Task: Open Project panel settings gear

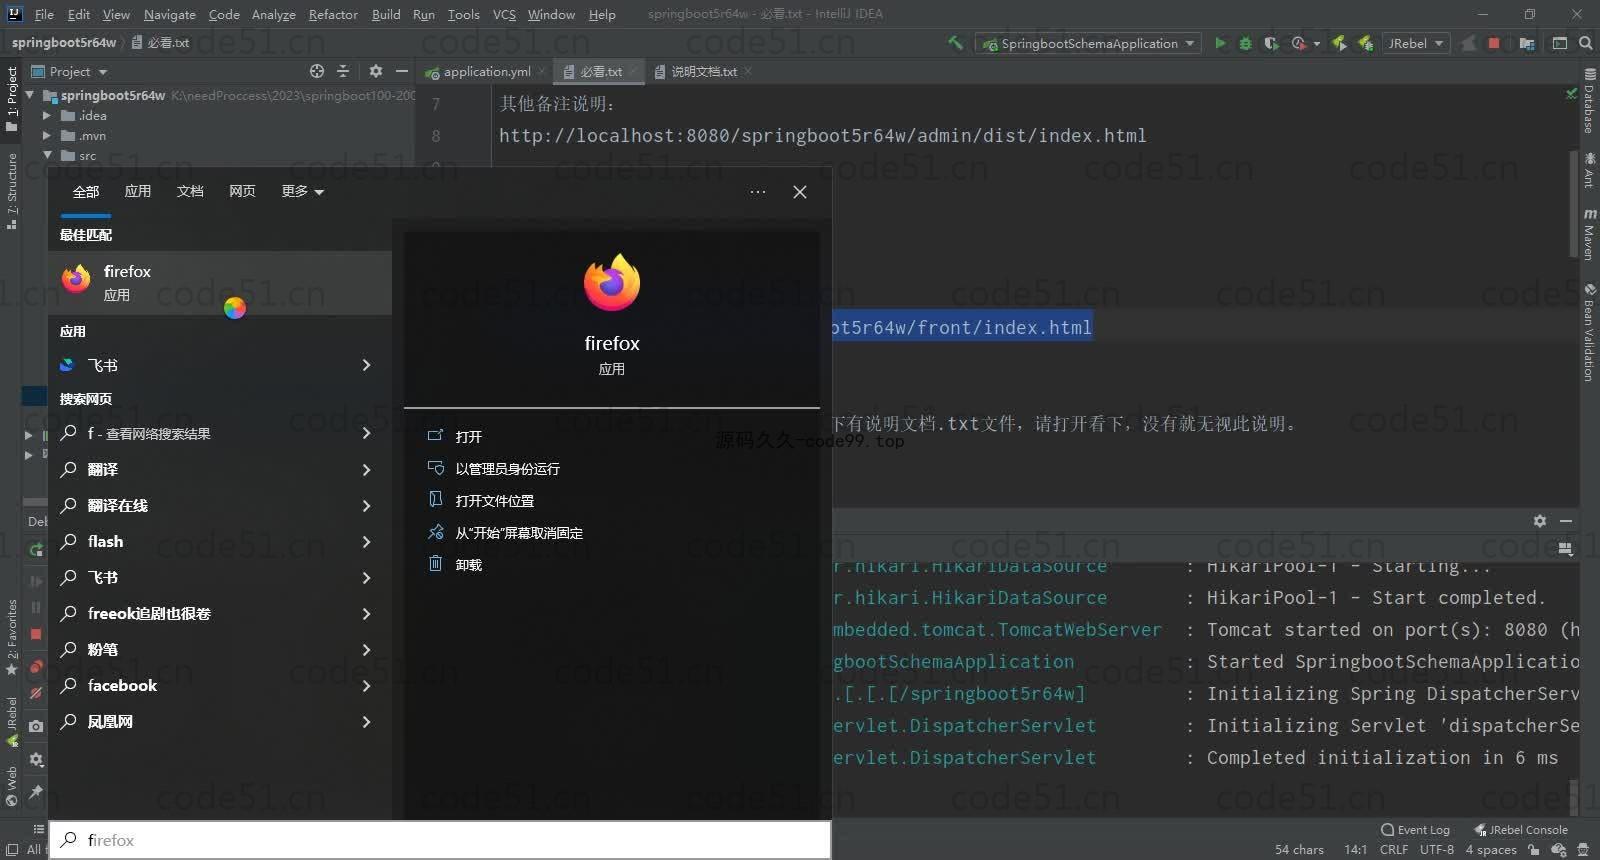Action: pos(376,71)
